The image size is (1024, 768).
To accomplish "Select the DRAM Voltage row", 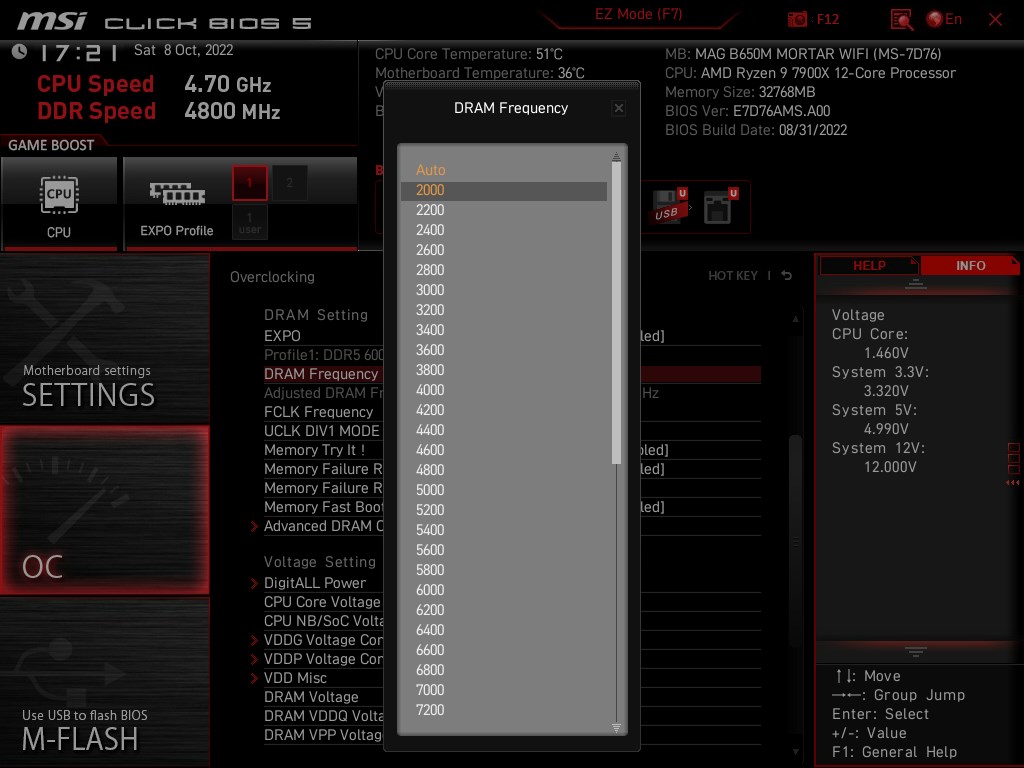I will [512, 697].
